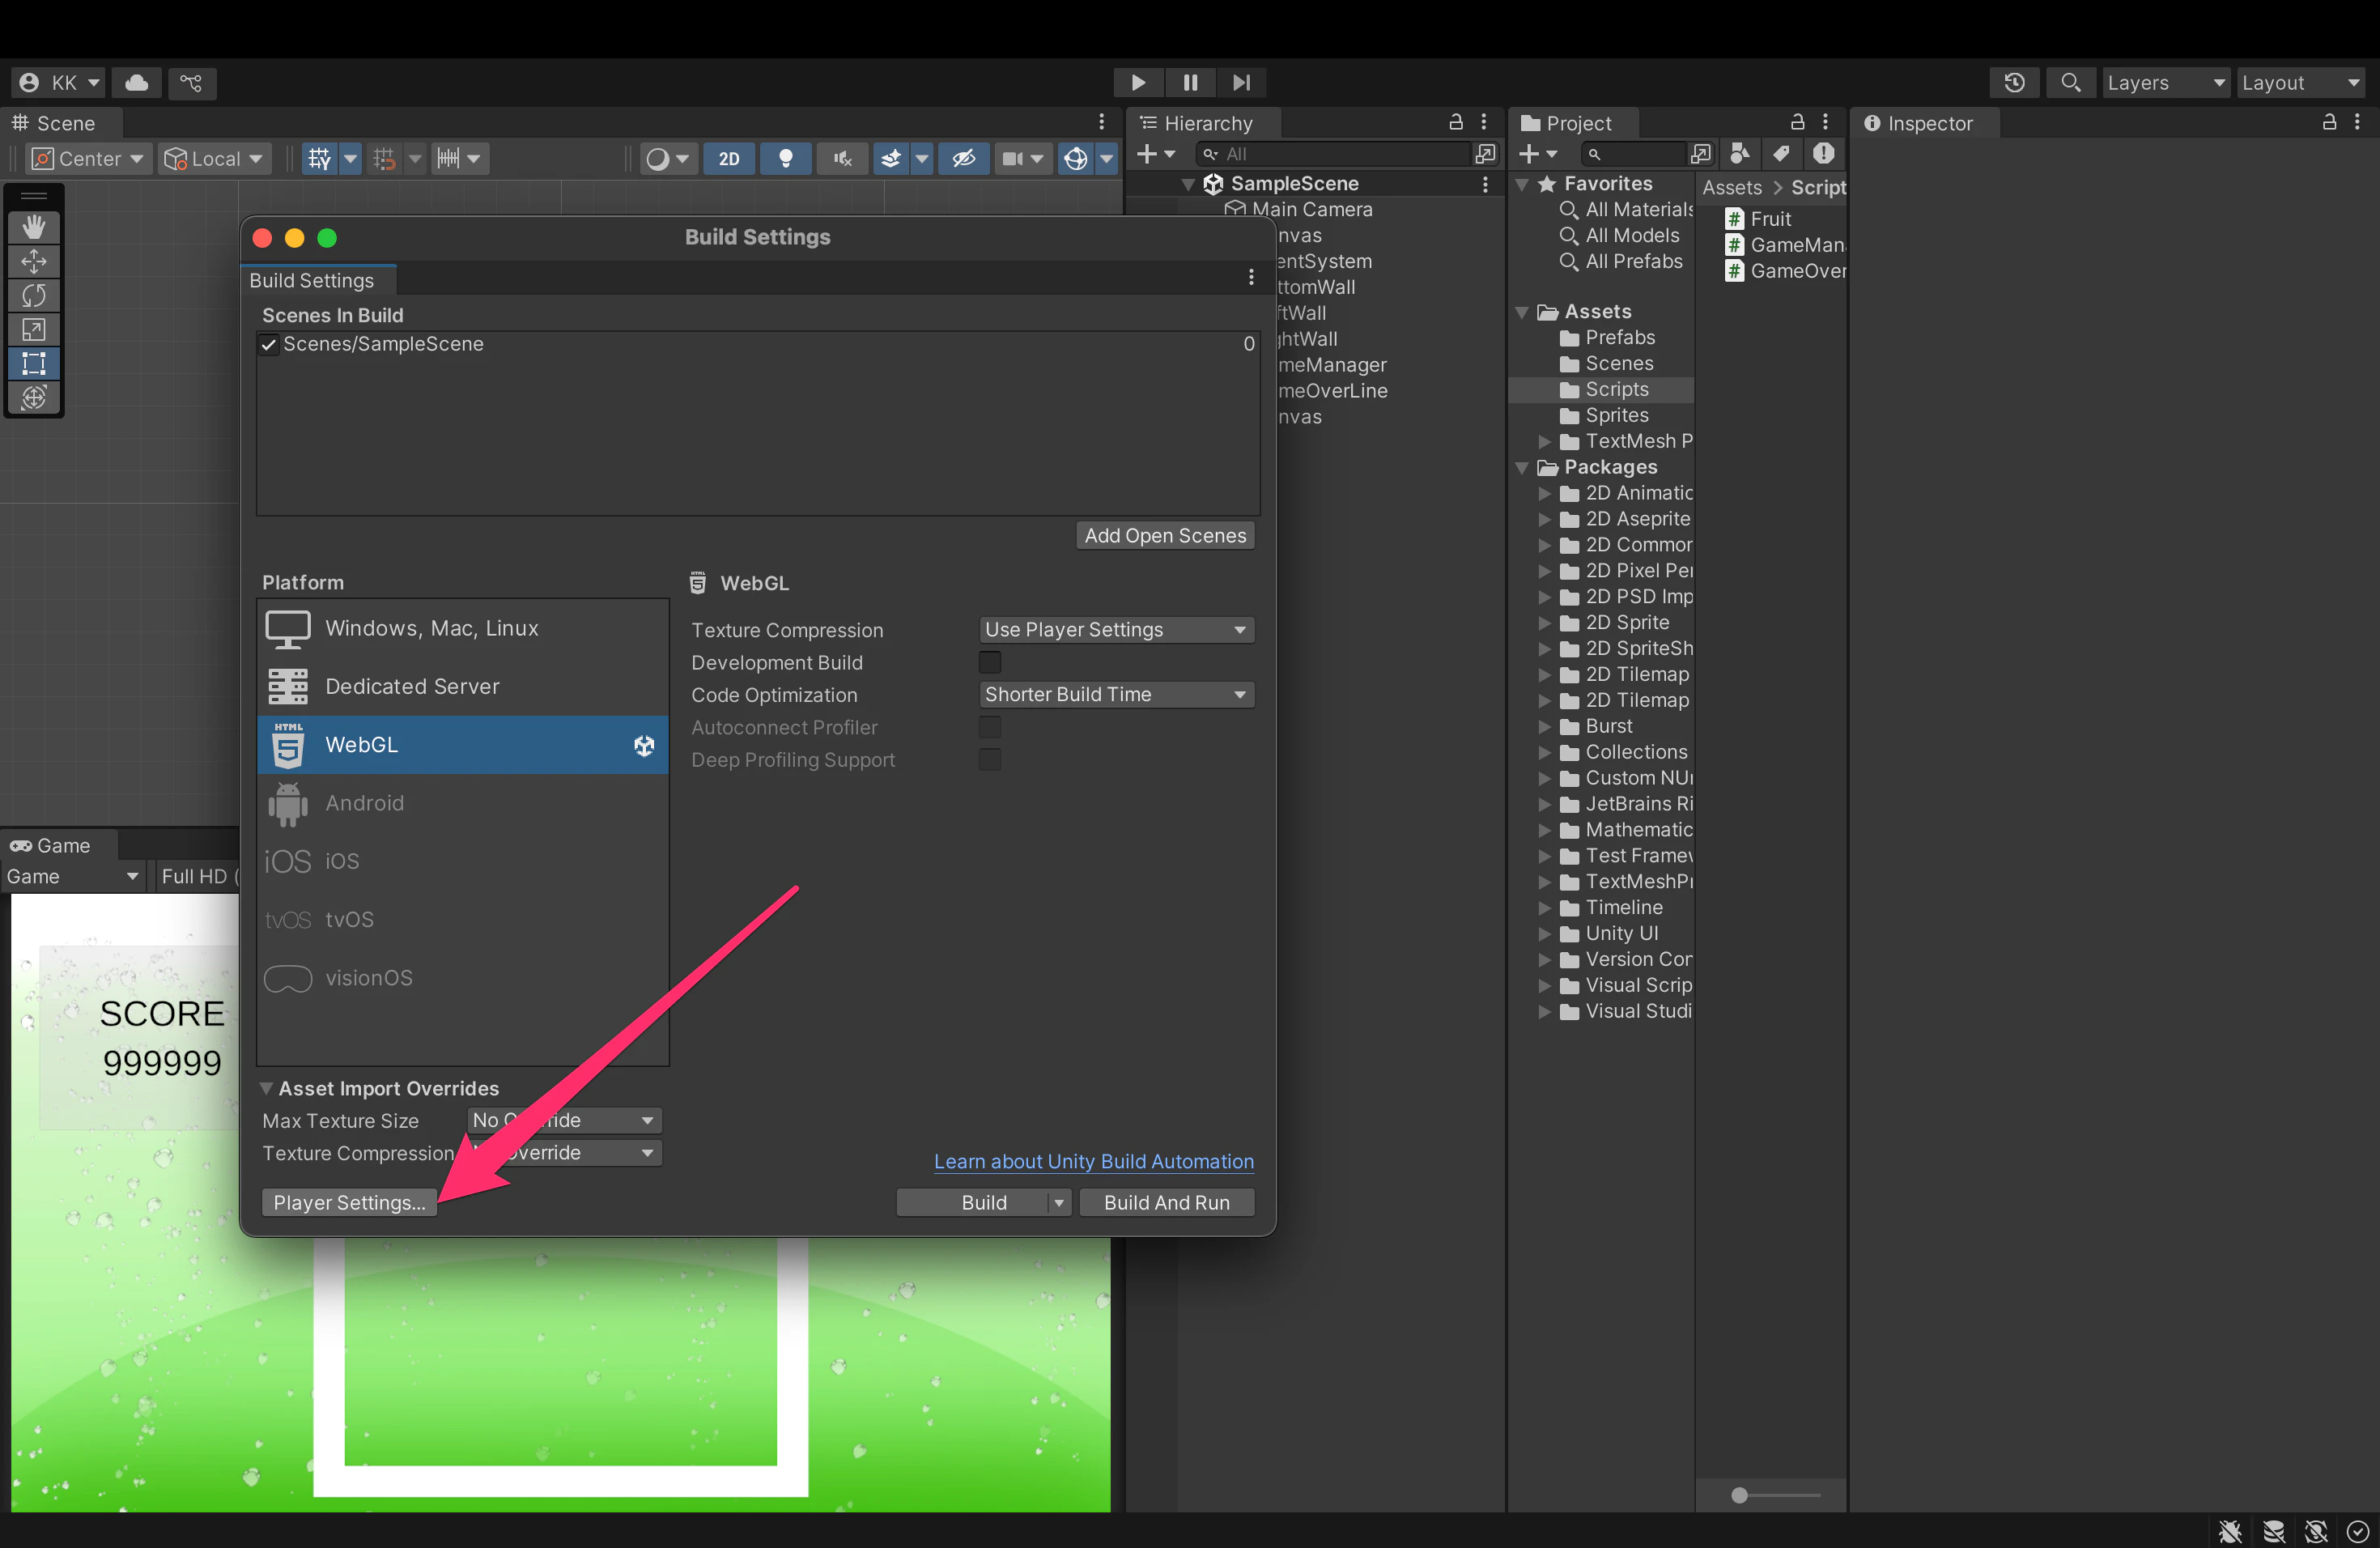Viewport: 2380px width, 1548px height.
Task: Search by label icon in Project
Action: 1781,153
